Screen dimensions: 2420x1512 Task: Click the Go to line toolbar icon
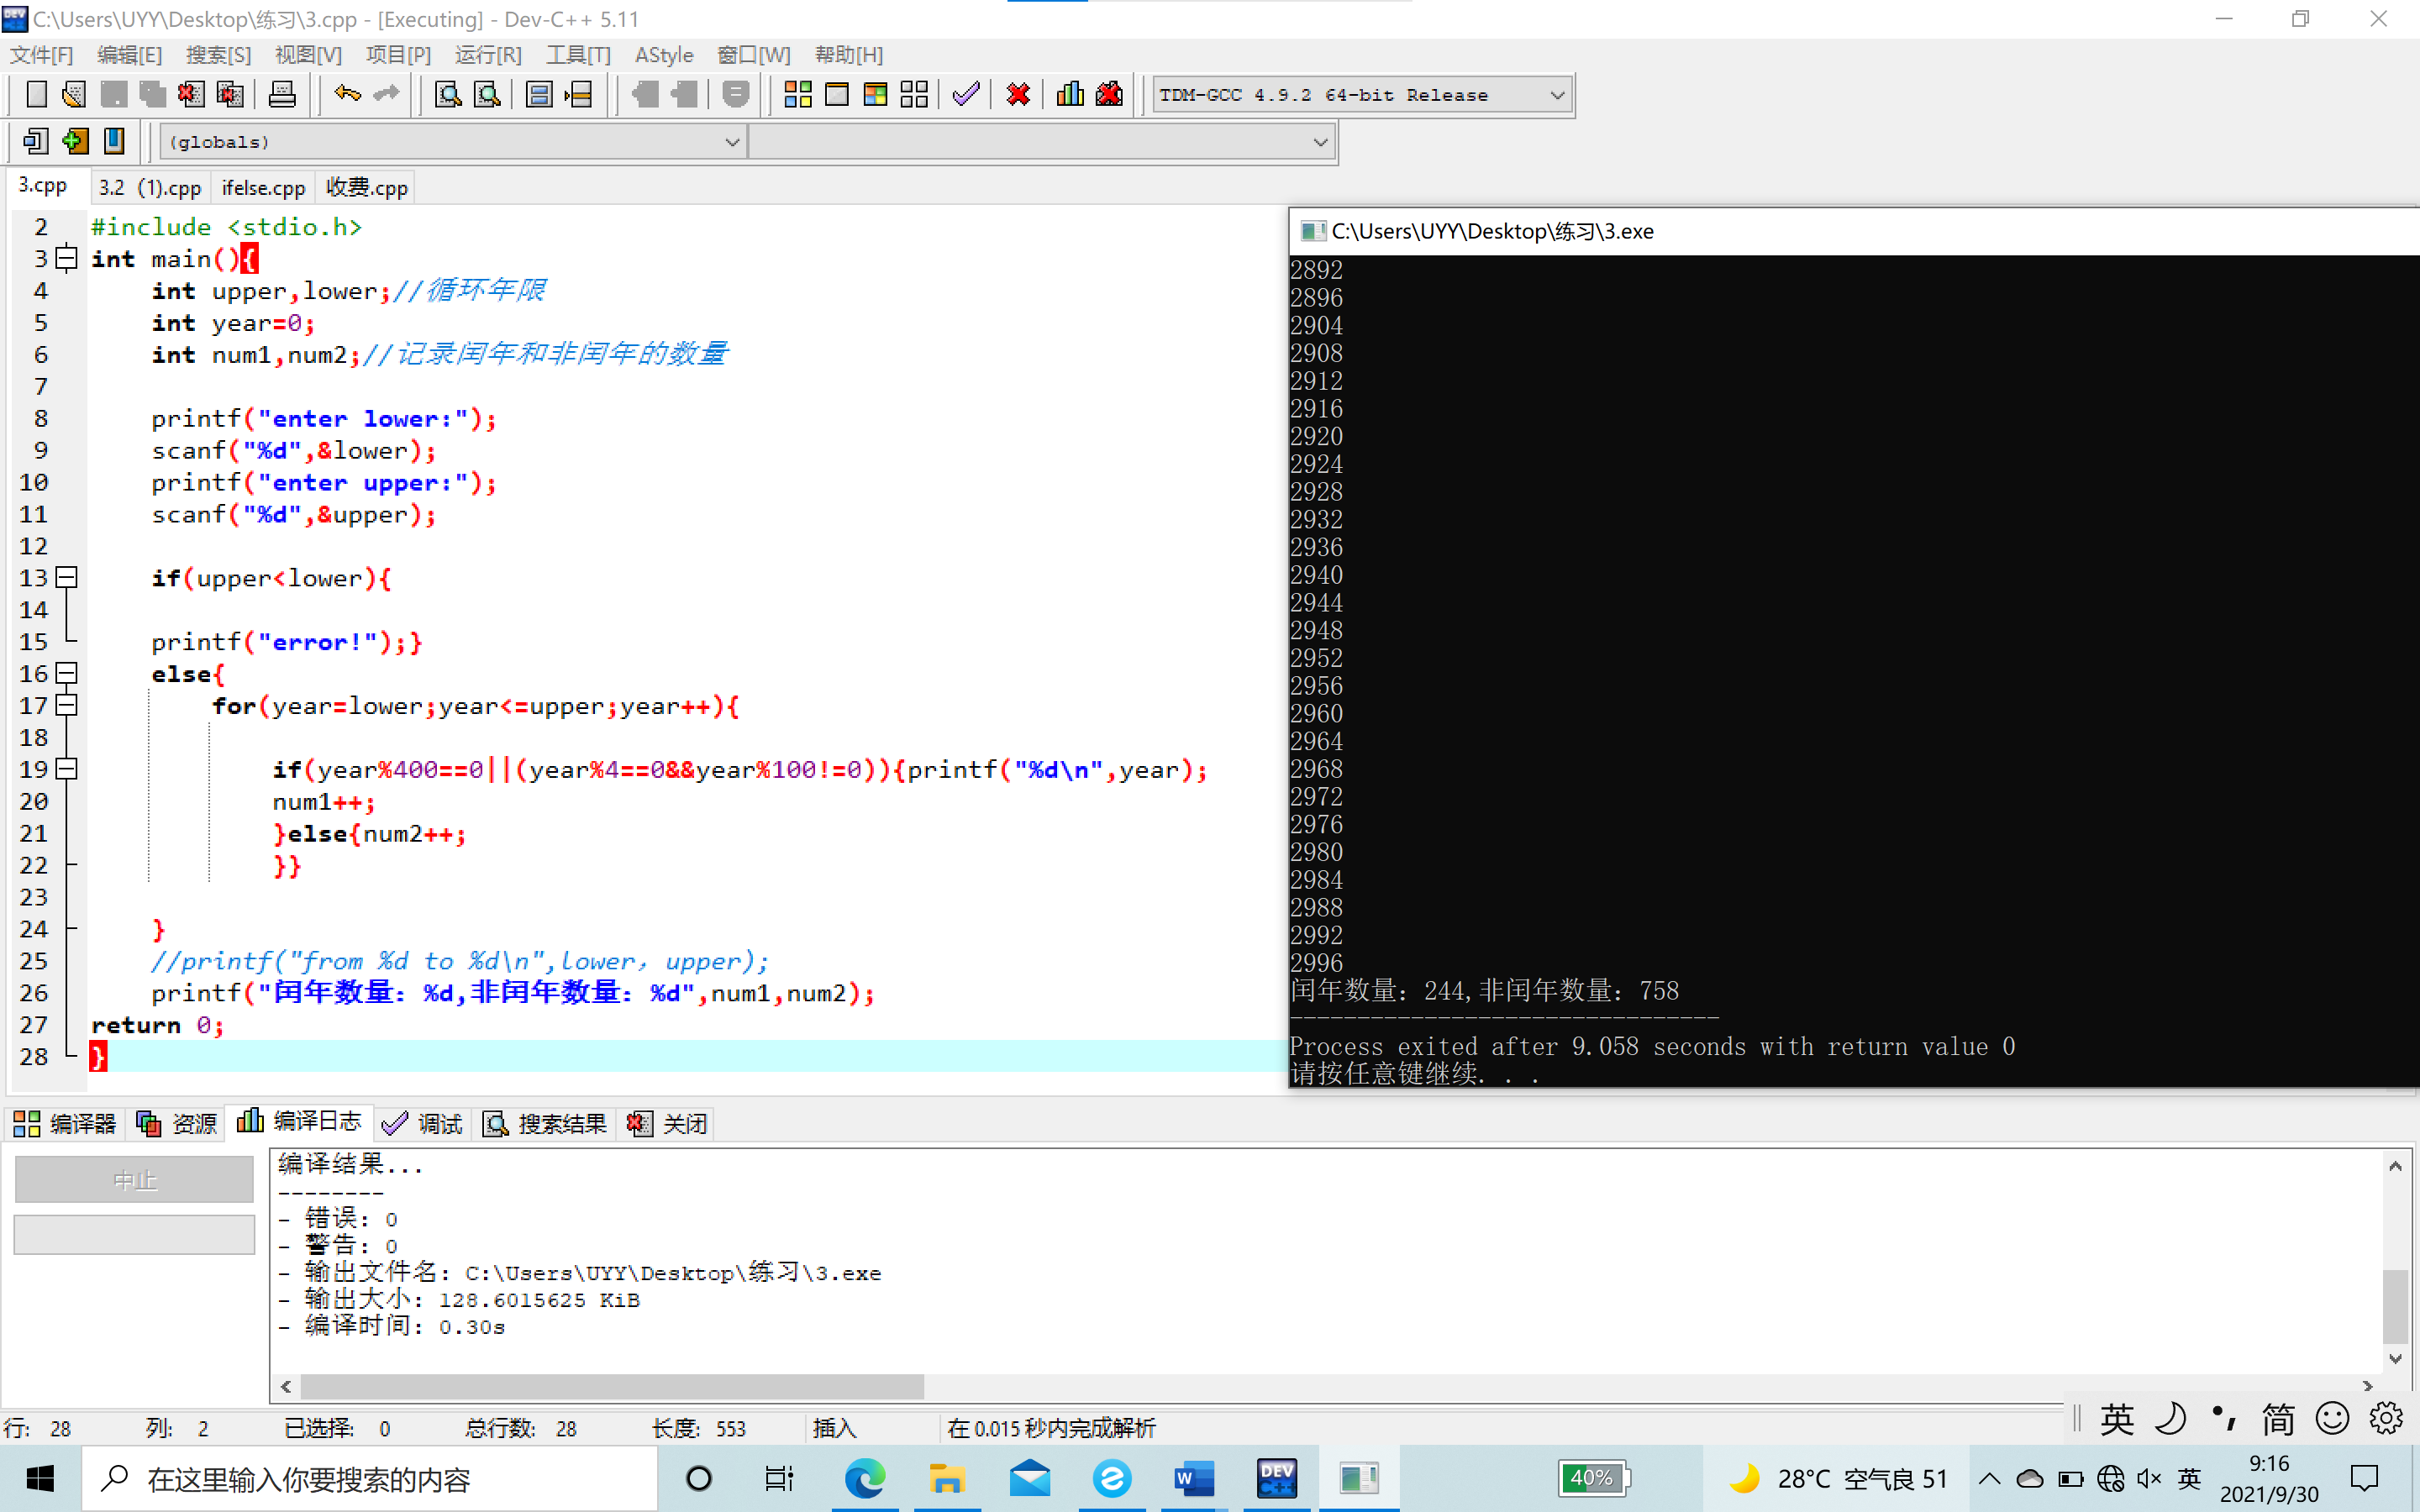click(x=578, y=95)
